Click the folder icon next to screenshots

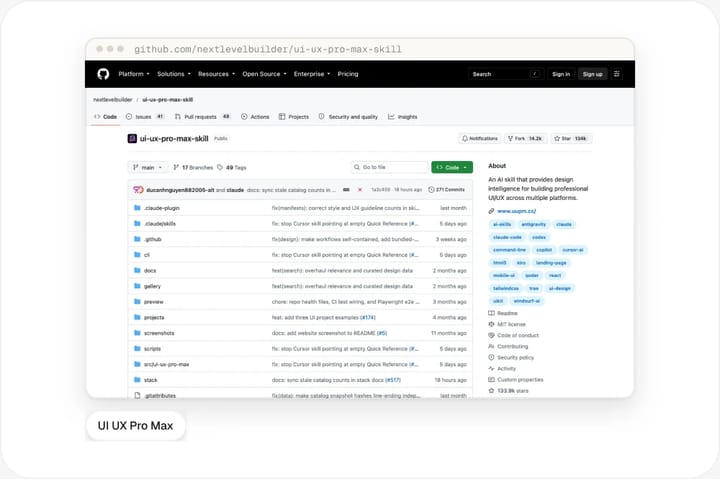click(x=137, y=333)
